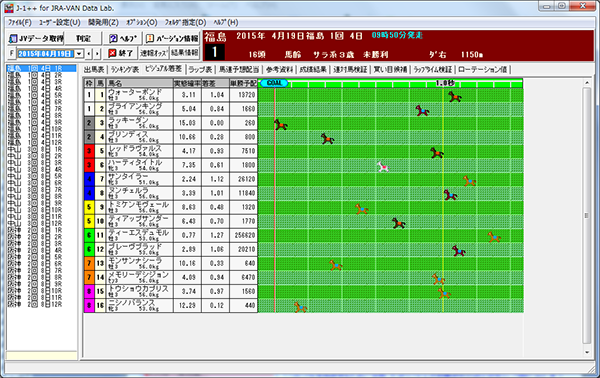Click the horse icon in horse number 2 row

[422, 111]
